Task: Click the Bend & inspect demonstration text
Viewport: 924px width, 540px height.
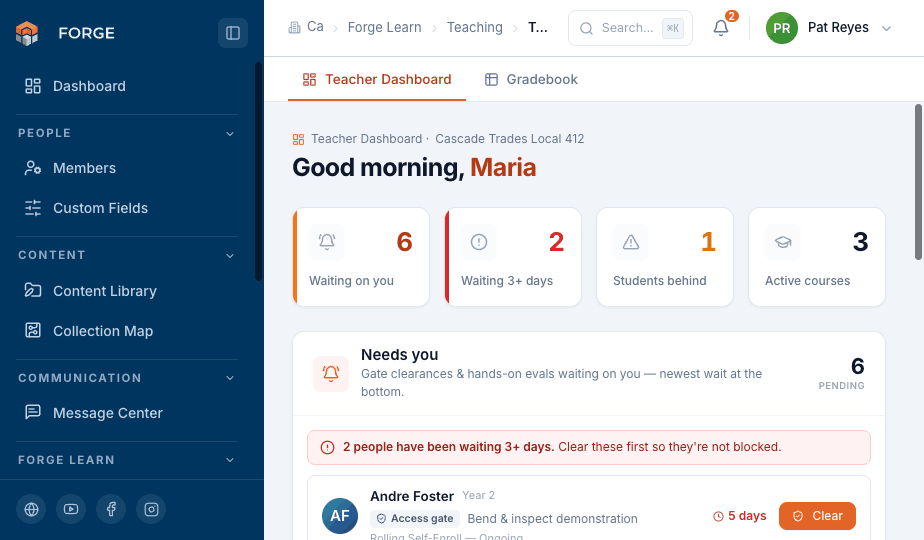Action: pyautogui.click(x=552, y=519)
